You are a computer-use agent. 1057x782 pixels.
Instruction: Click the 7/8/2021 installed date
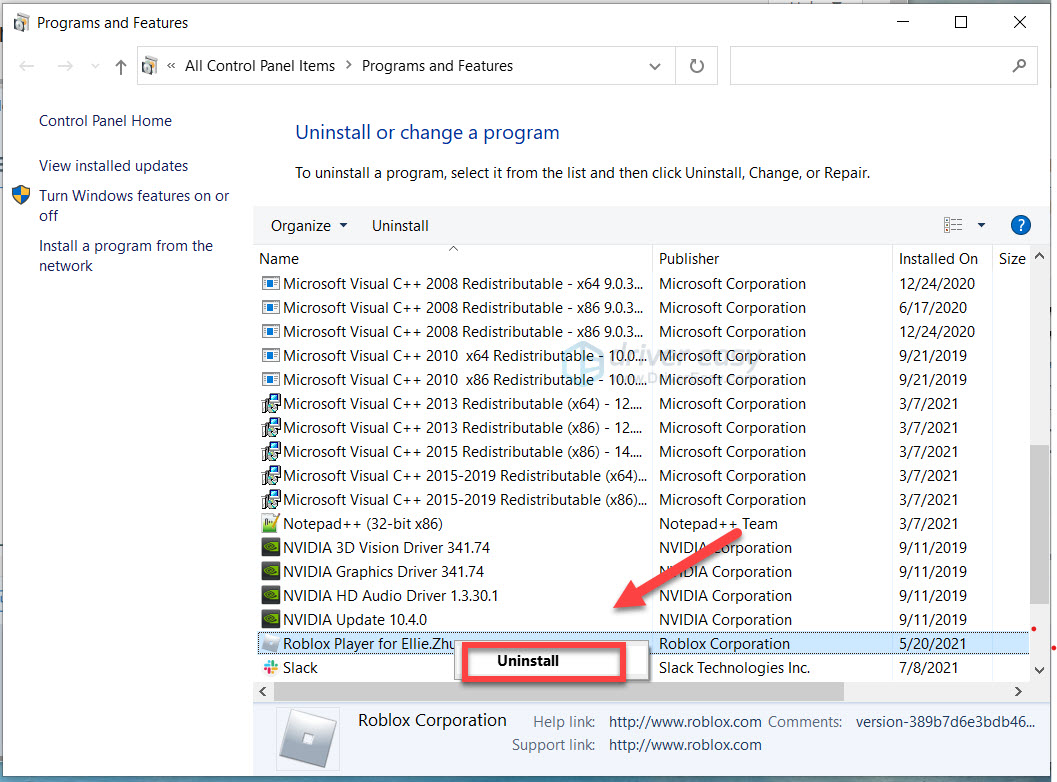click(928, 668)
